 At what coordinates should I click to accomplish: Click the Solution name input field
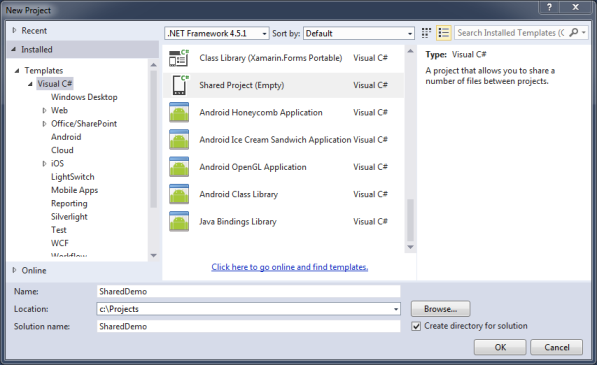249,327
